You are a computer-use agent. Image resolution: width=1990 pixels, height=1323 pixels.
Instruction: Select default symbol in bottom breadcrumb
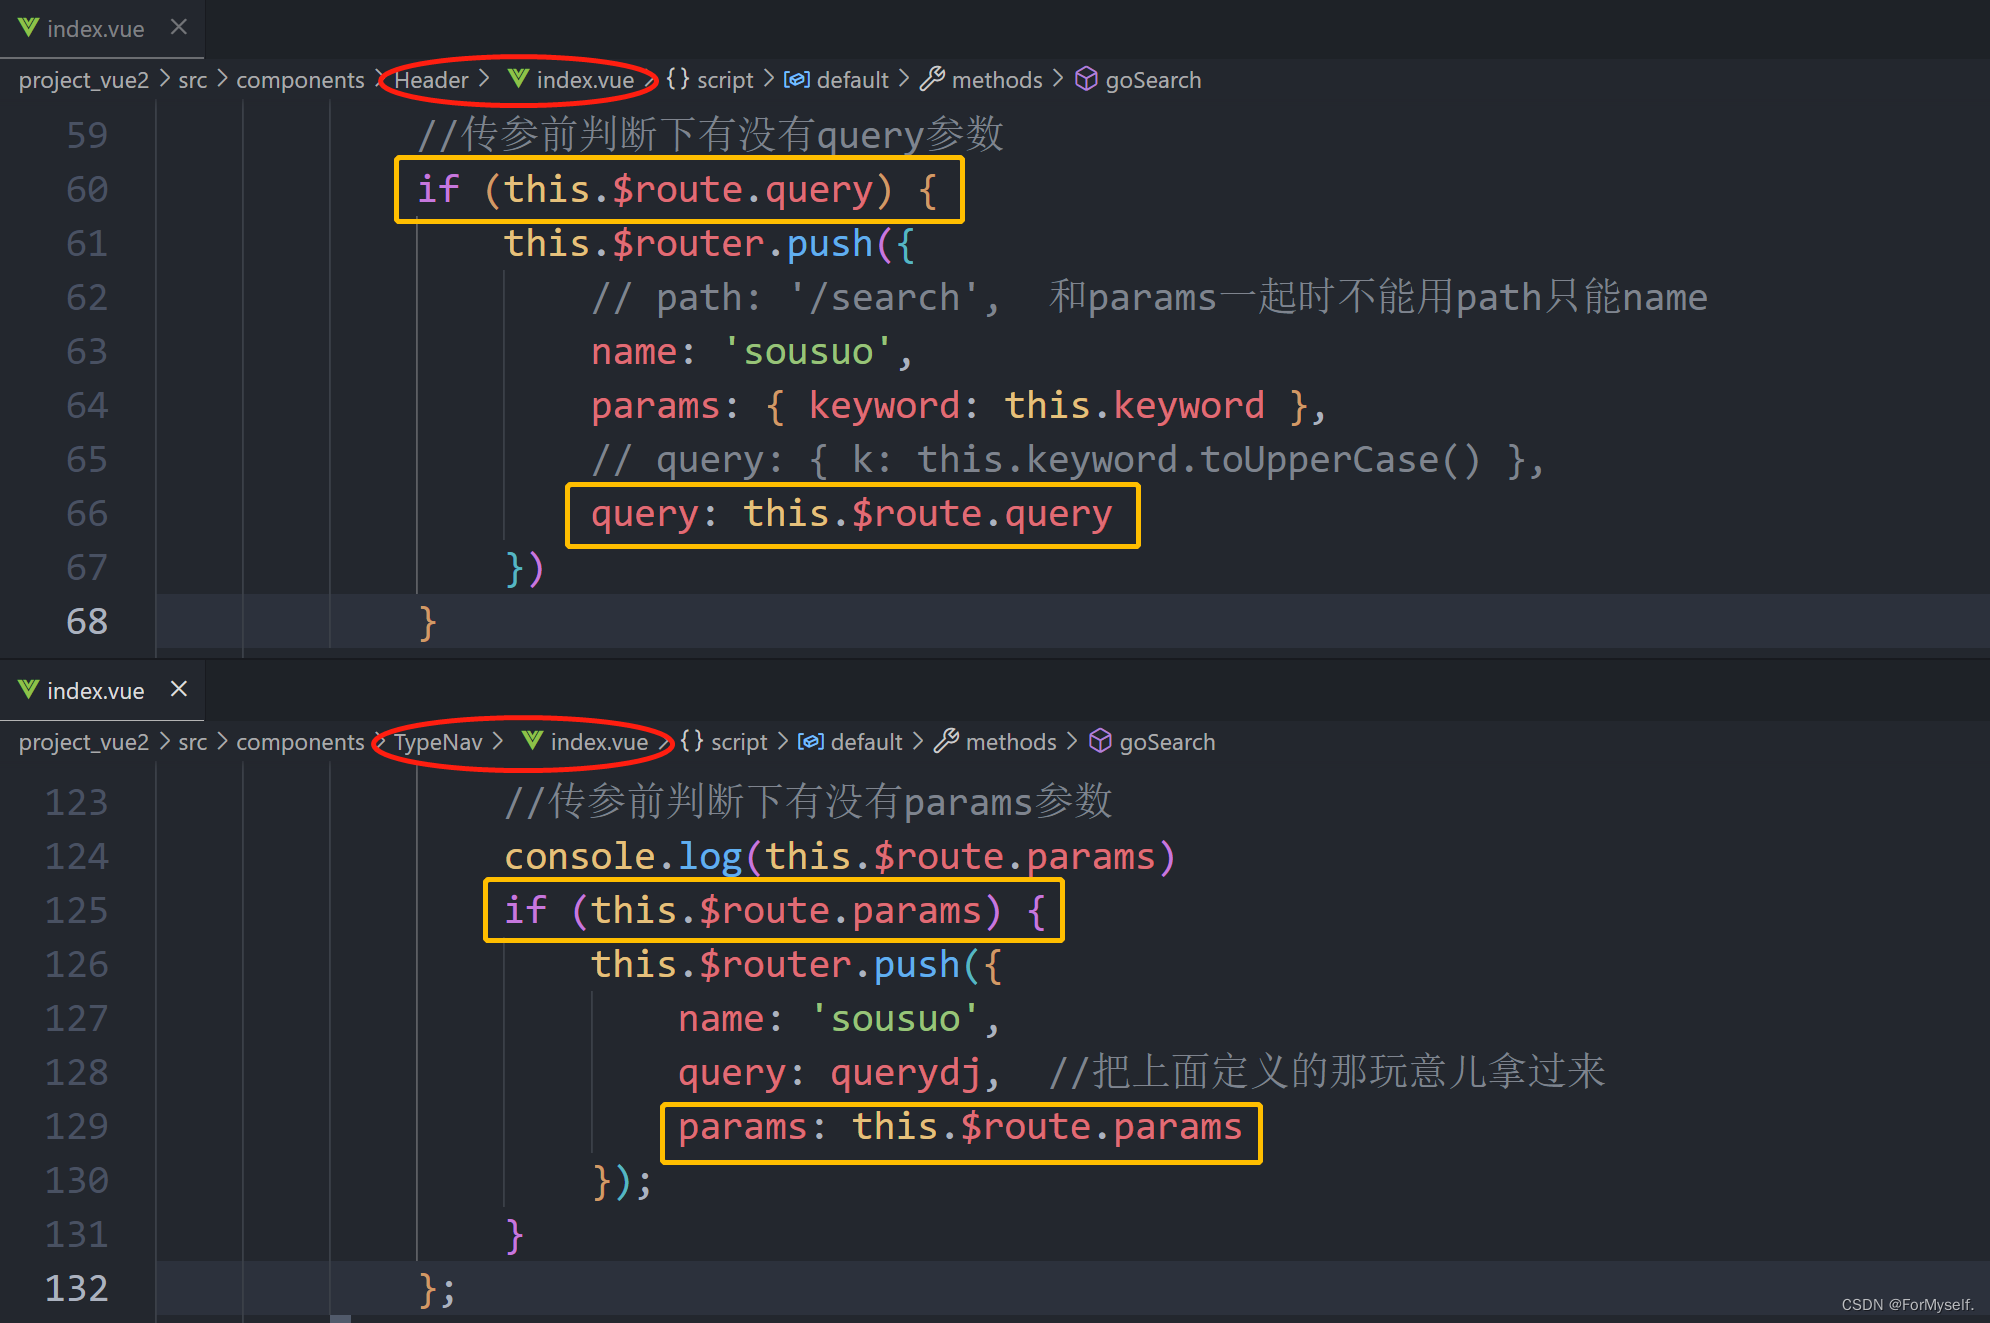[867, 742]
